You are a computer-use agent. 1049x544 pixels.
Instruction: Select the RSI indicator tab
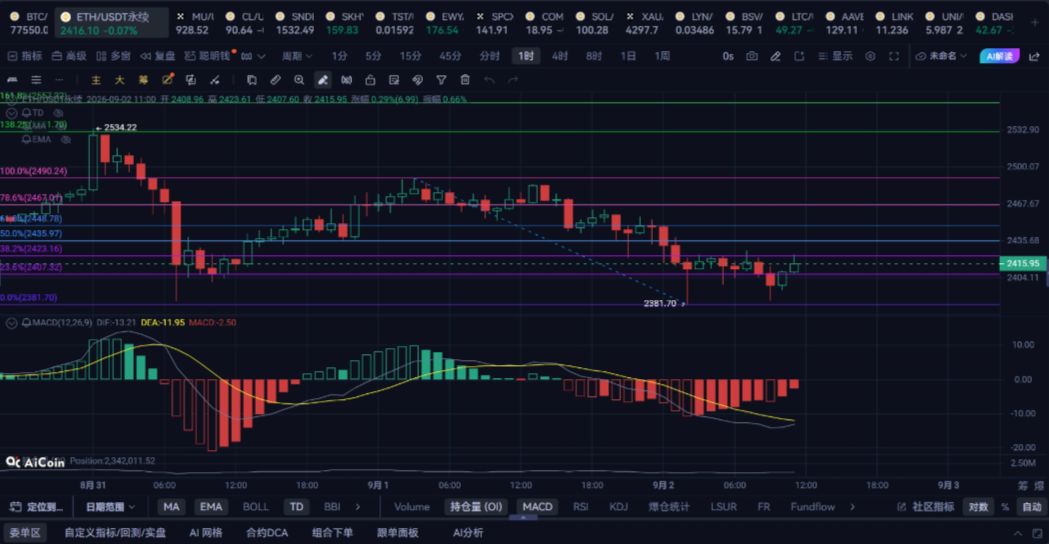(x=581, y=507)
